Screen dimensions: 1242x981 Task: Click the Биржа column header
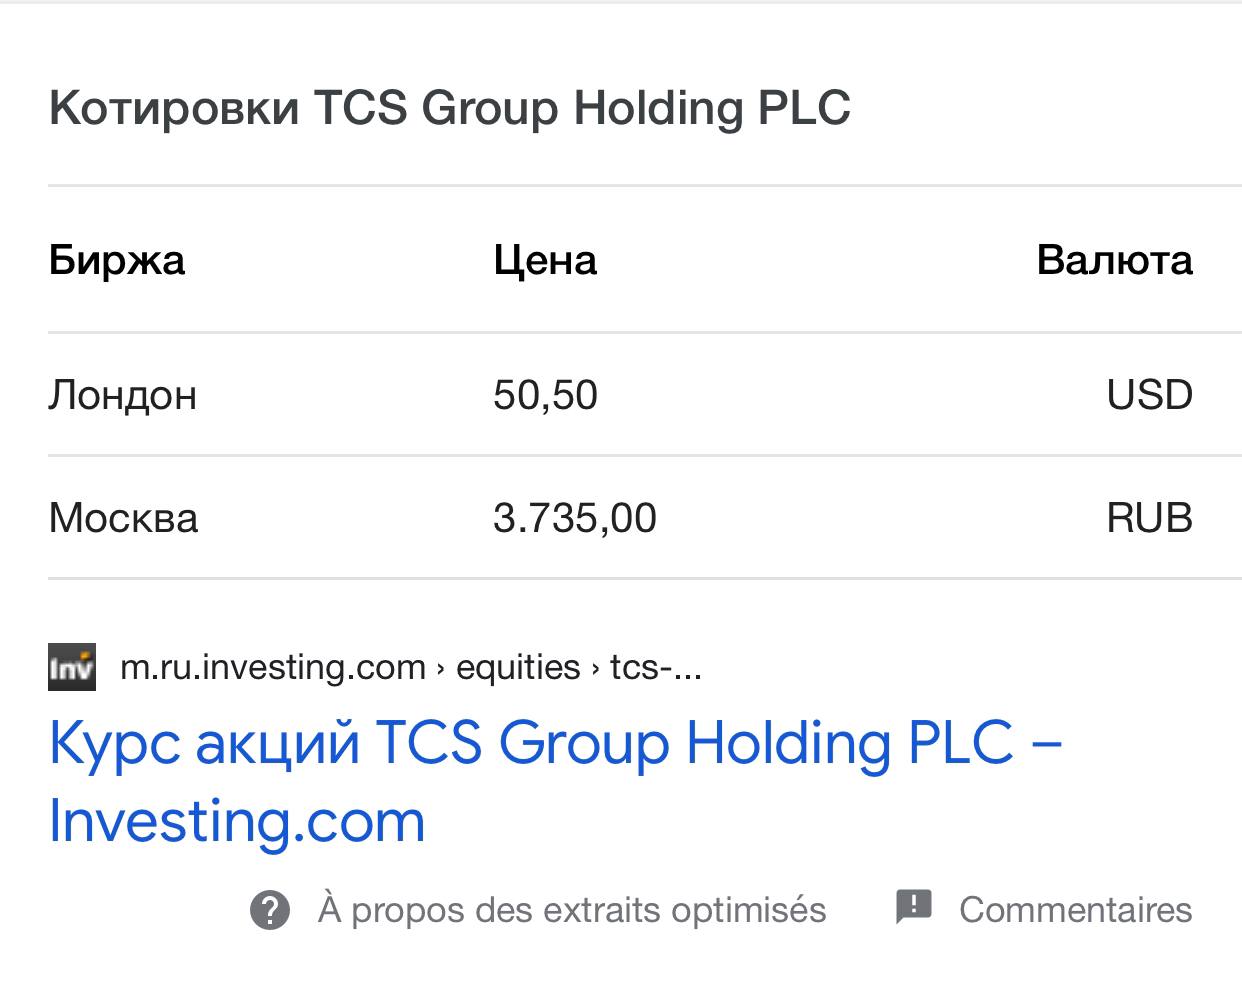click(x=117, y=260)
